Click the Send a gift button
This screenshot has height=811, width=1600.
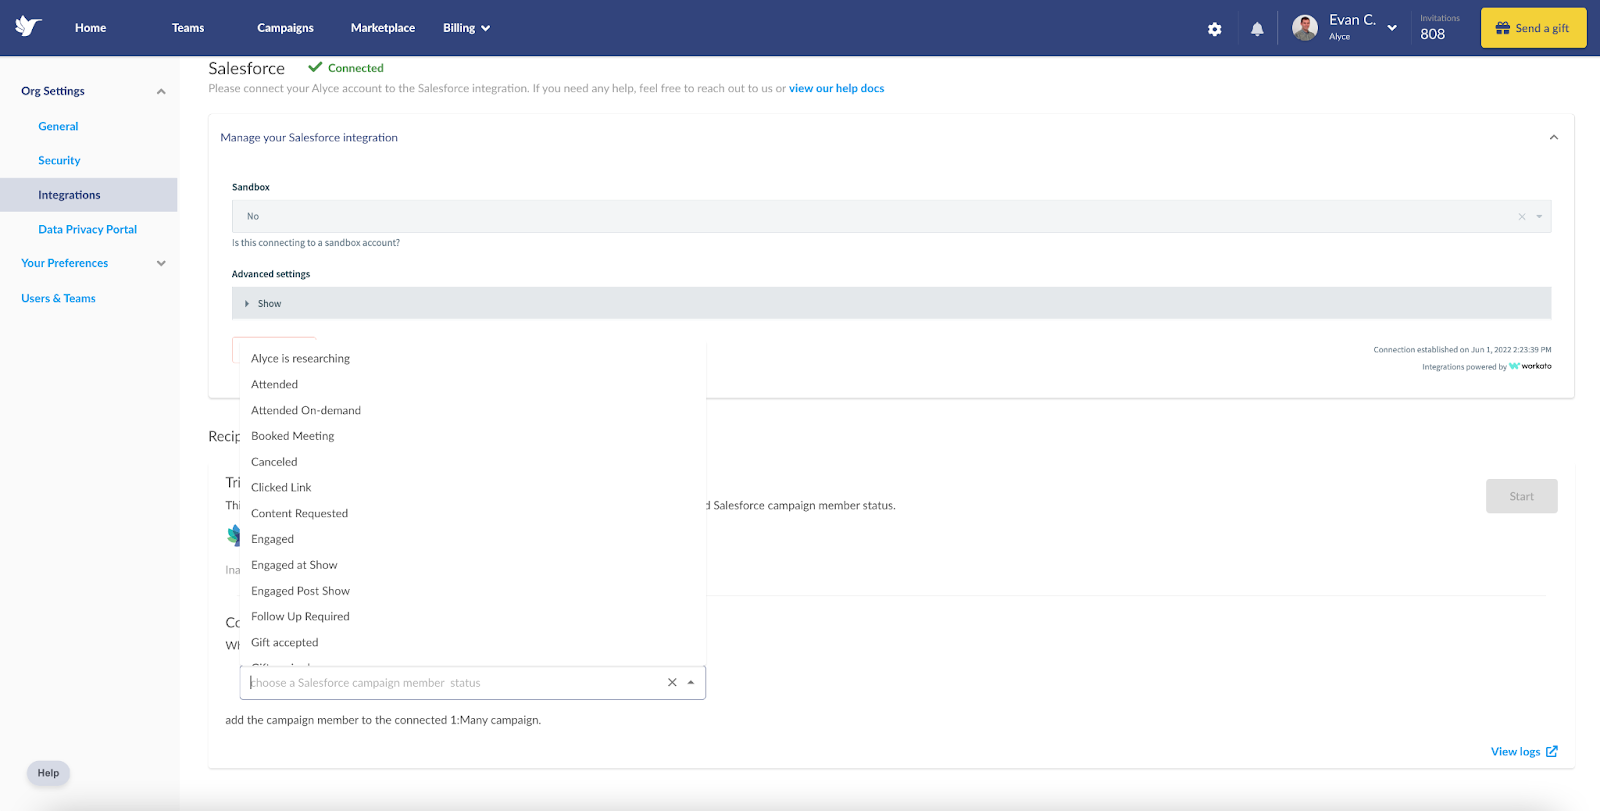(1533, 28)
